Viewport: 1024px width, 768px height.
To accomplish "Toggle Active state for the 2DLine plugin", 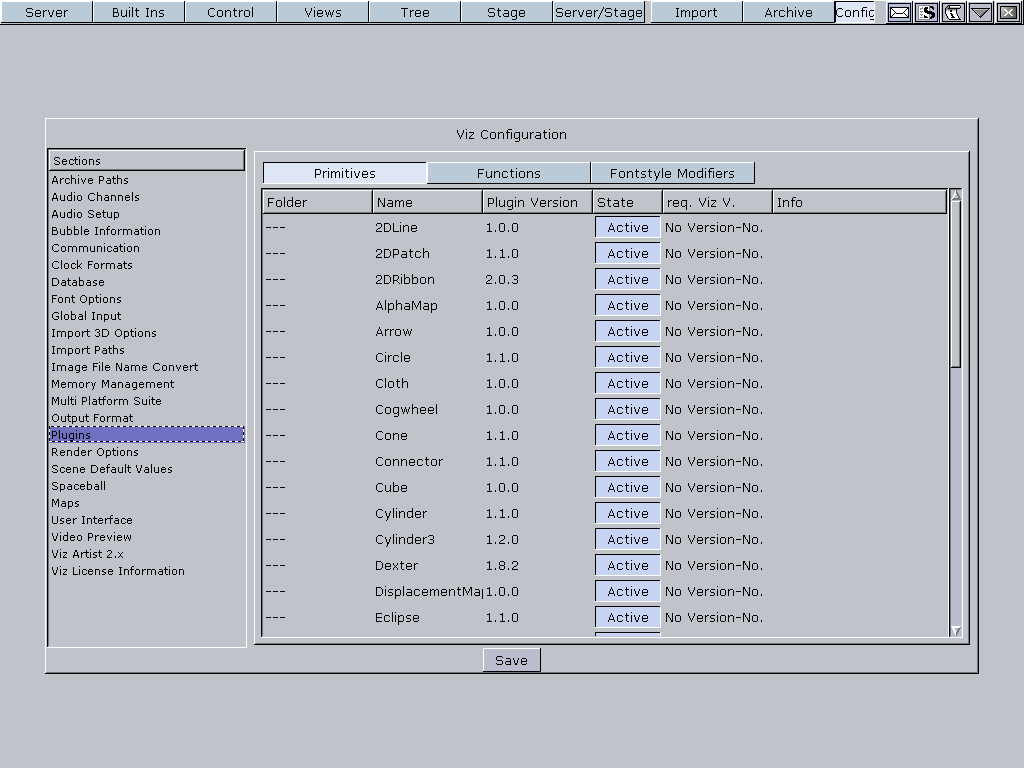I will pyautogui.click(x=626, y=227).
